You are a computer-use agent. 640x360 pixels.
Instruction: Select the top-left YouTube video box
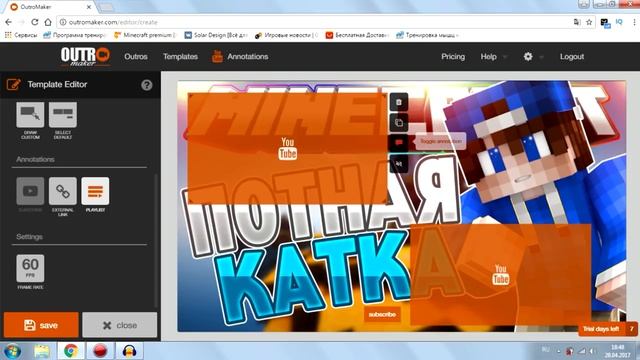click(x=287, y=149)
